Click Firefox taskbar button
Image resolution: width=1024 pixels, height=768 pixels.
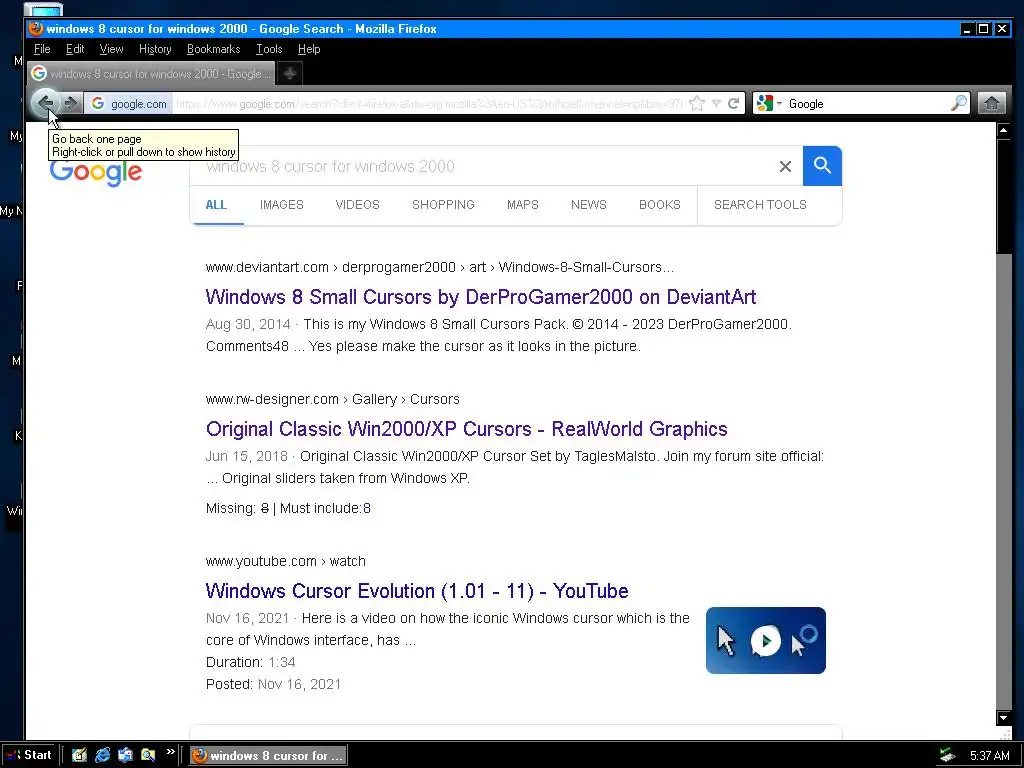coord(268,756)
